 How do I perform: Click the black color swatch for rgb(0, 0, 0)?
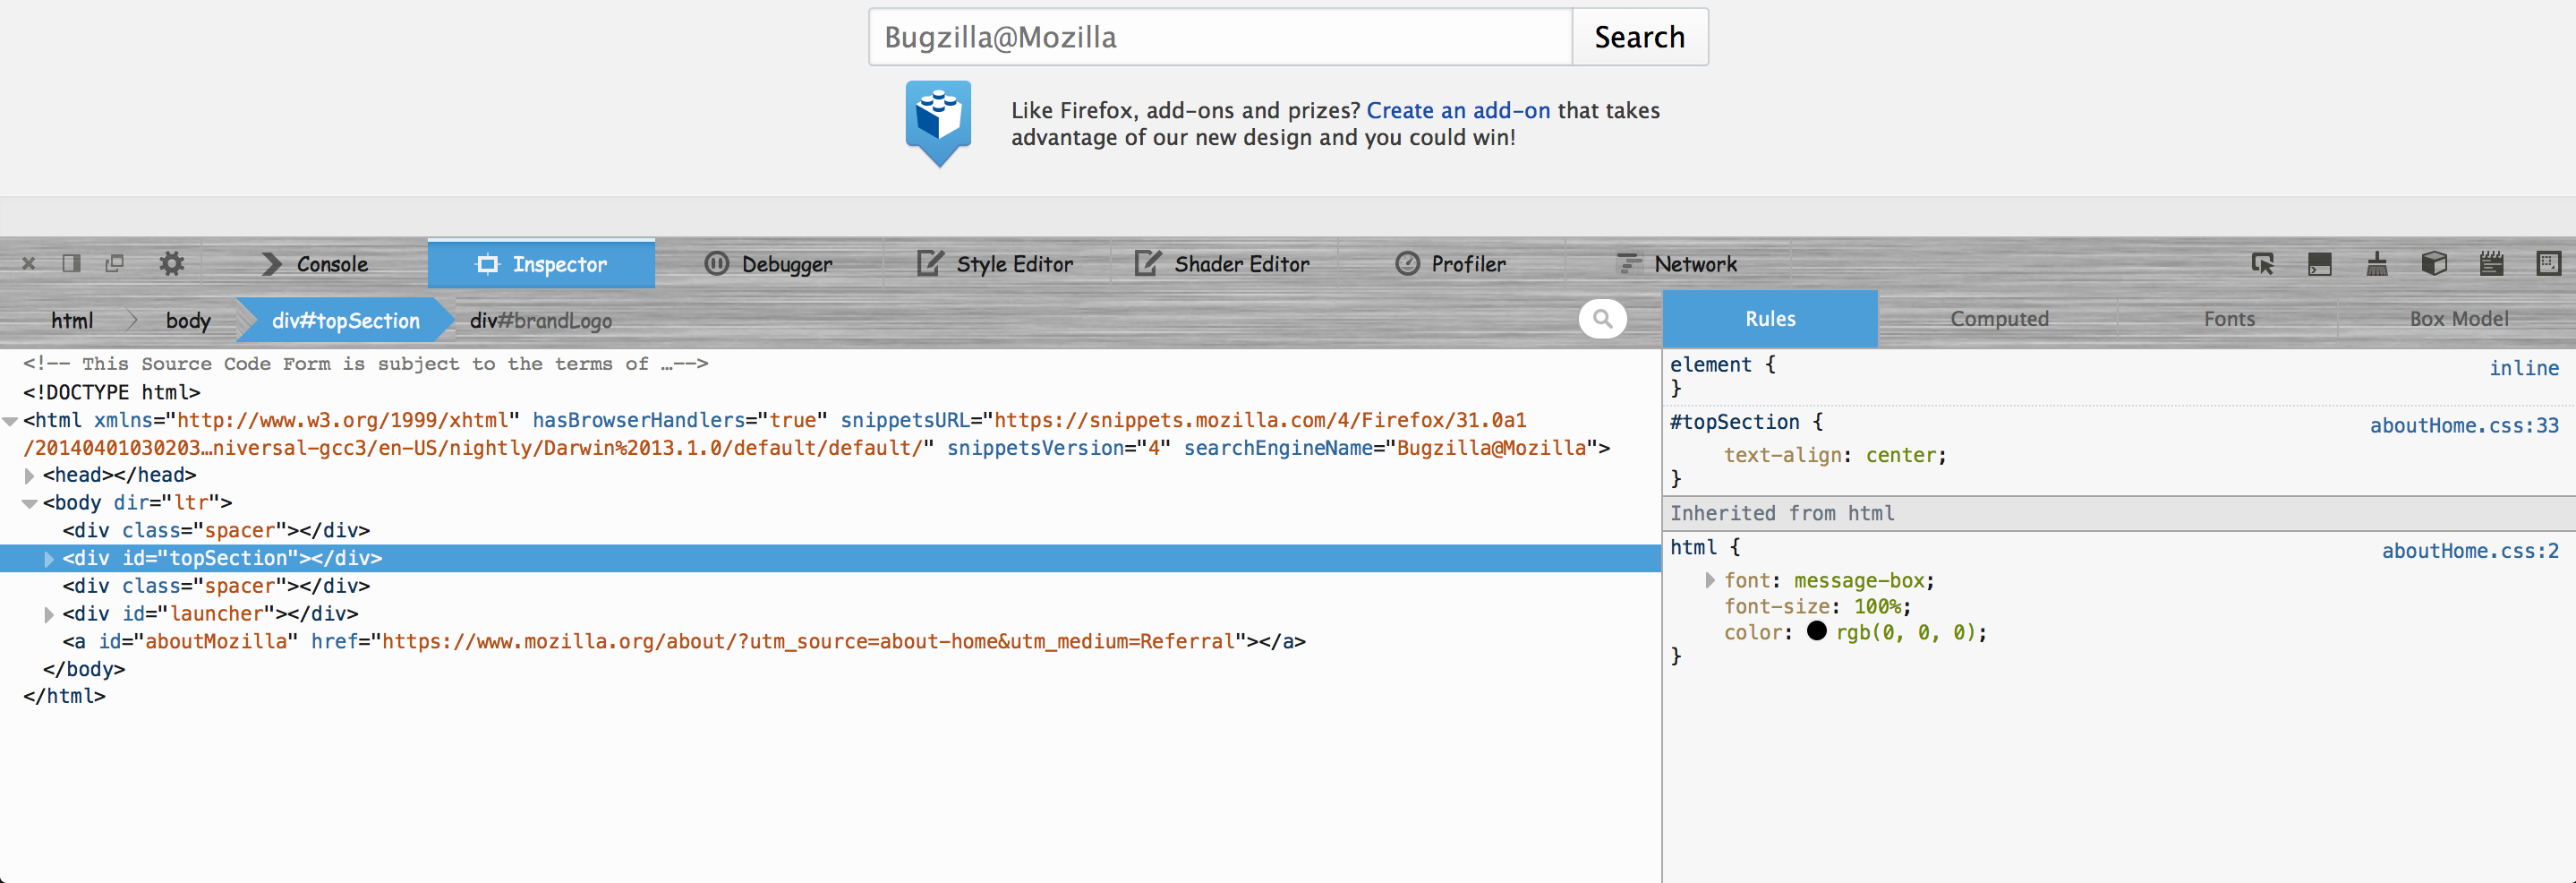[x=1816, y=631]
